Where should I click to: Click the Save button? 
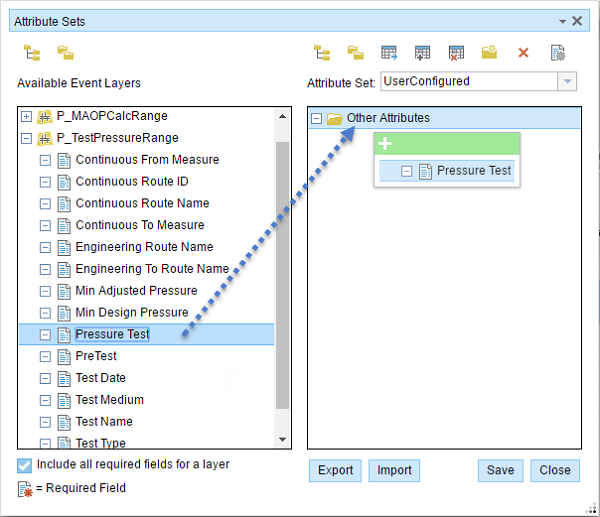click(501, 470)
